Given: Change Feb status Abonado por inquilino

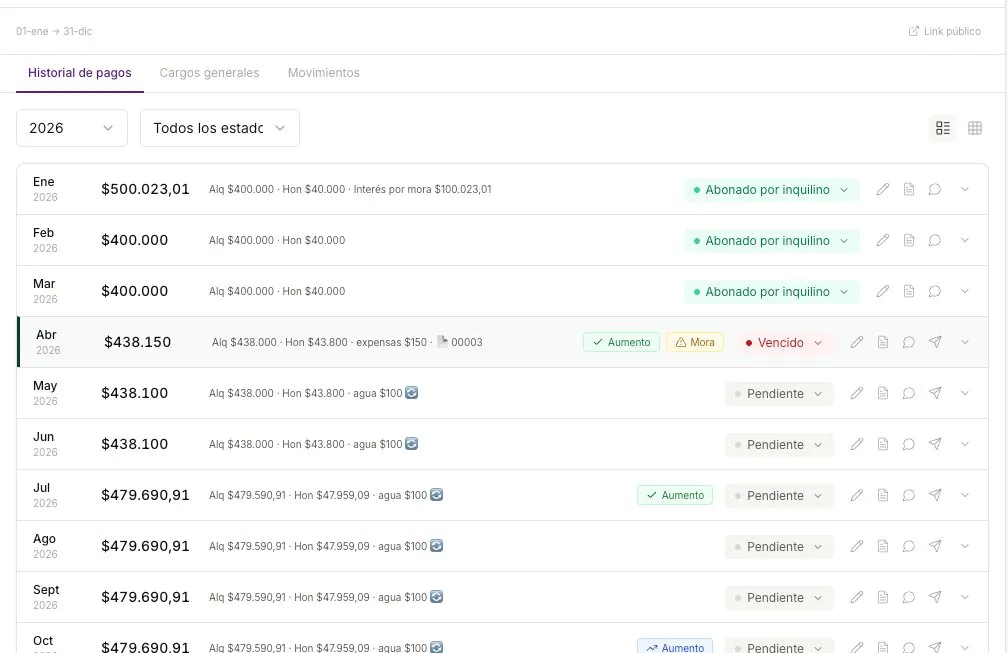Looking at the screenshot, I should coord(771,240).
